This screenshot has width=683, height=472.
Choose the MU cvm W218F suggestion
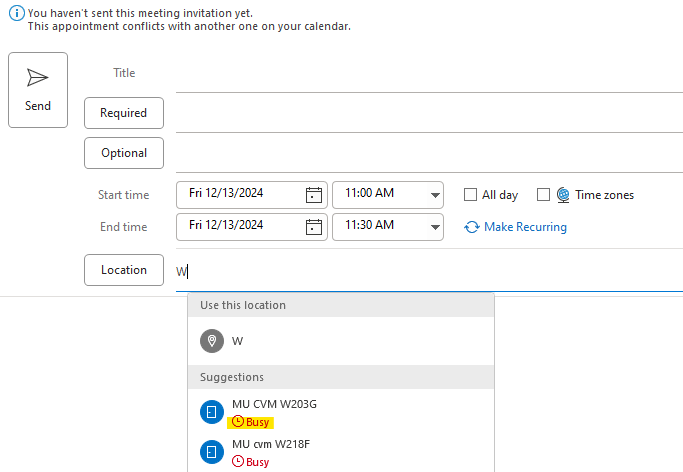coord(341,453)
